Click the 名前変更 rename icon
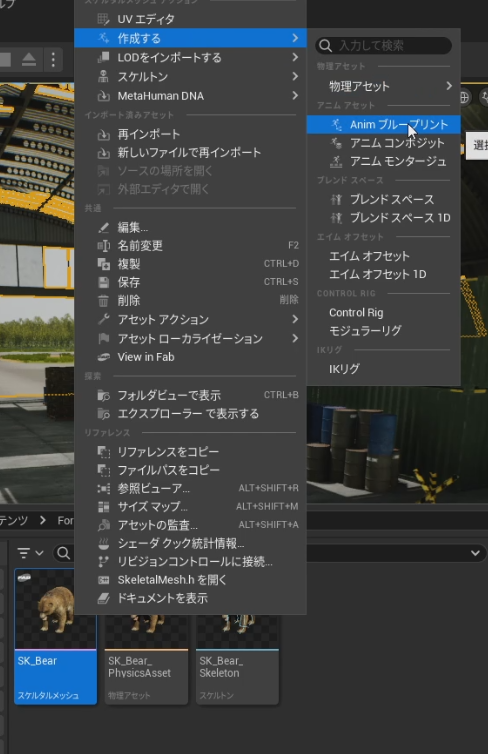The width and height of the screenshot is (488, 754). coord(103,246)
